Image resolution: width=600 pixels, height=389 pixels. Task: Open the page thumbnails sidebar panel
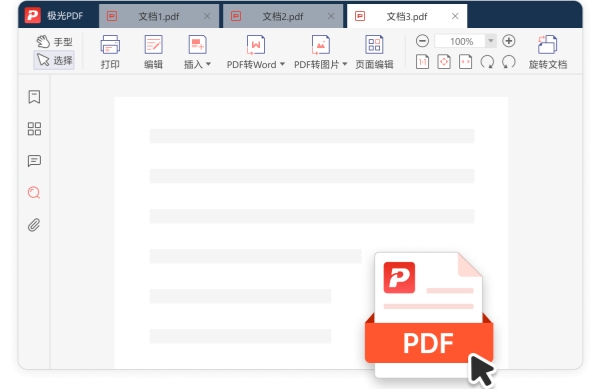coord(34,129)
